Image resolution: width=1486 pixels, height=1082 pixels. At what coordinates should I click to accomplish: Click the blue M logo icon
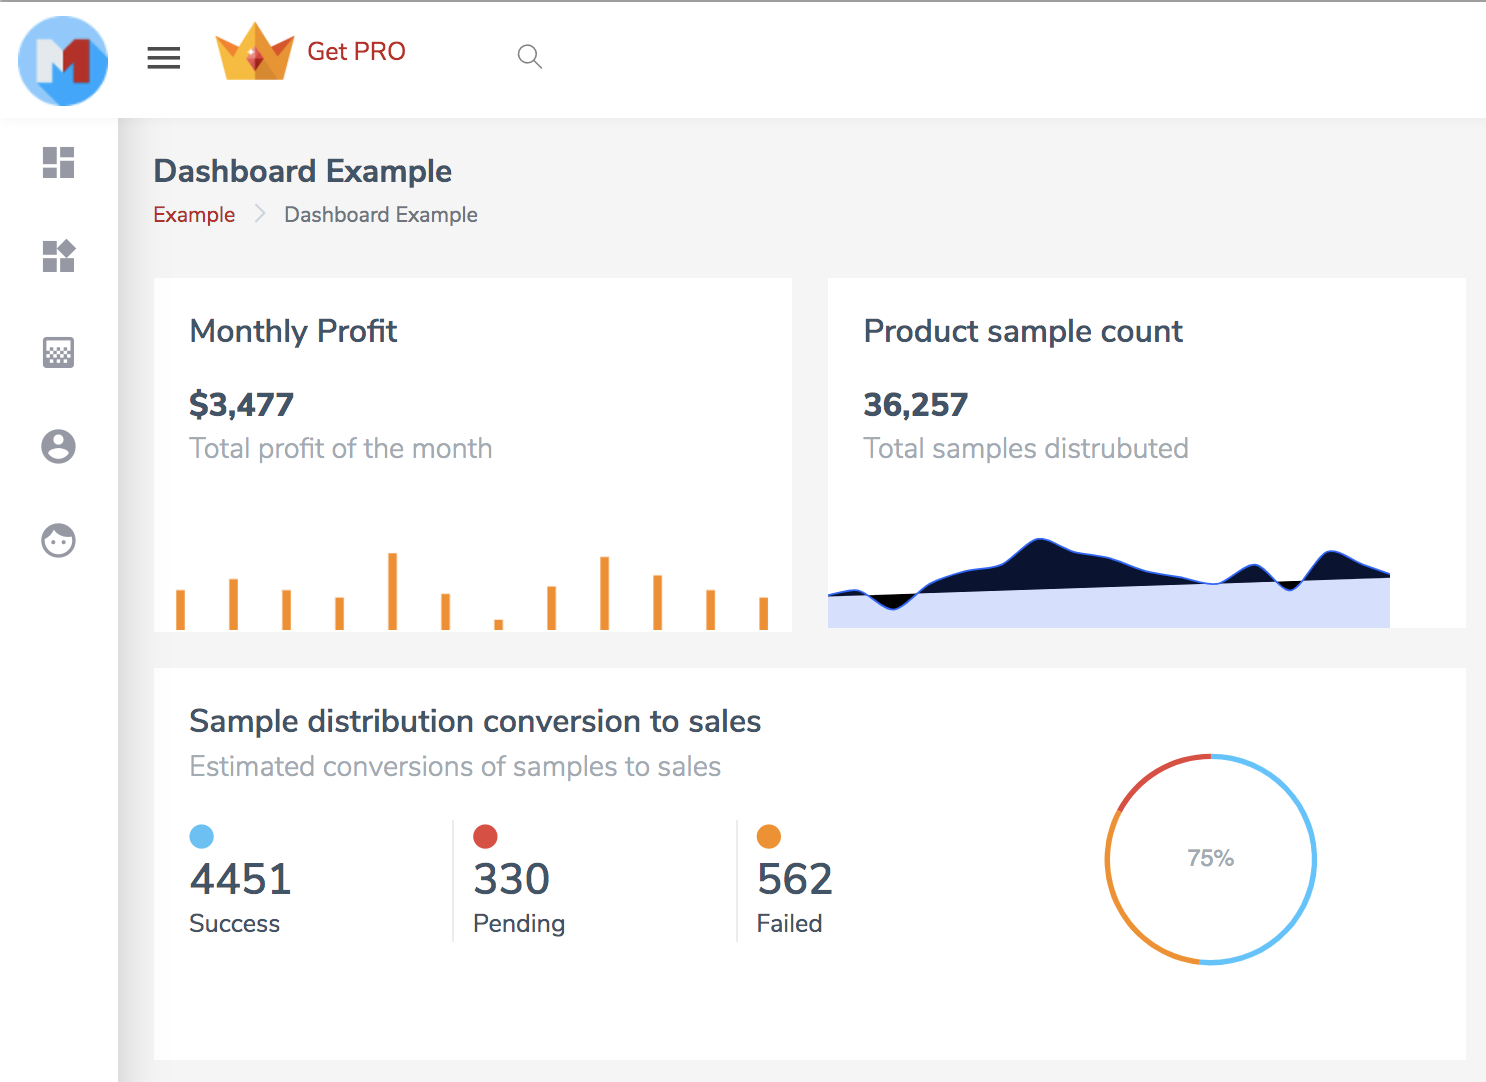63,61
